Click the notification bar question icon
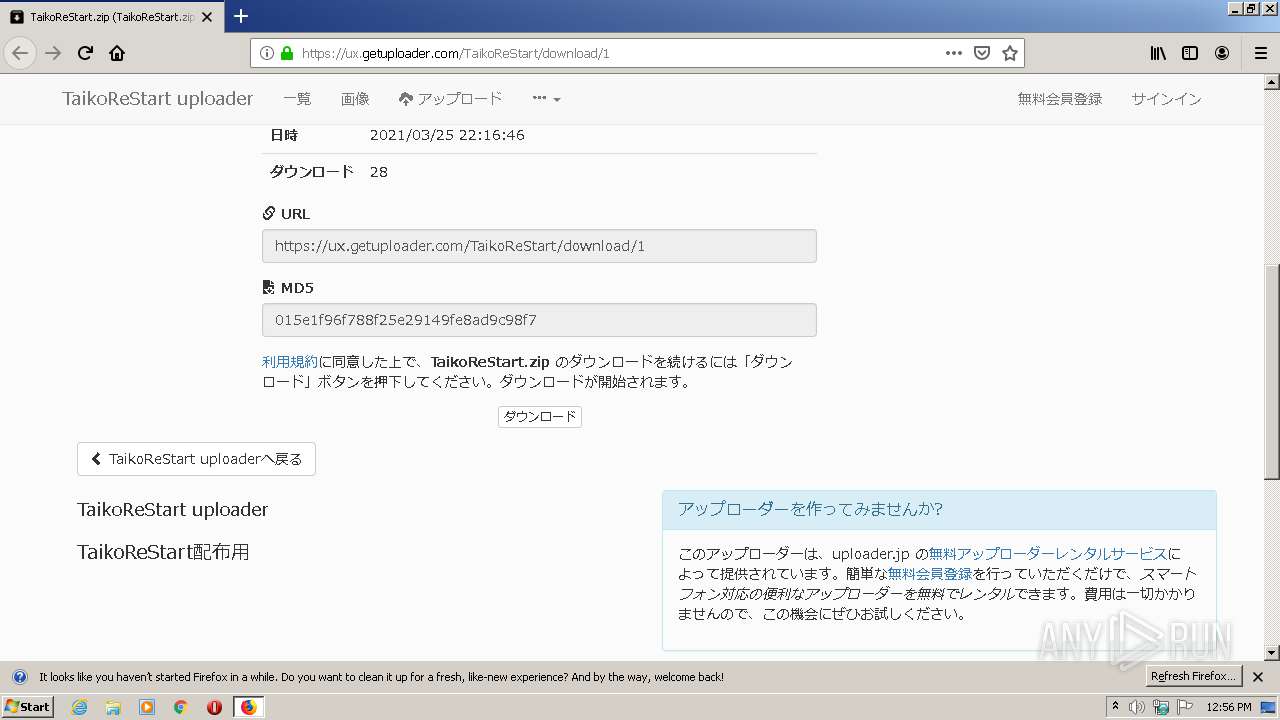This screenshot has width=1280, height=720. point(19,677)
